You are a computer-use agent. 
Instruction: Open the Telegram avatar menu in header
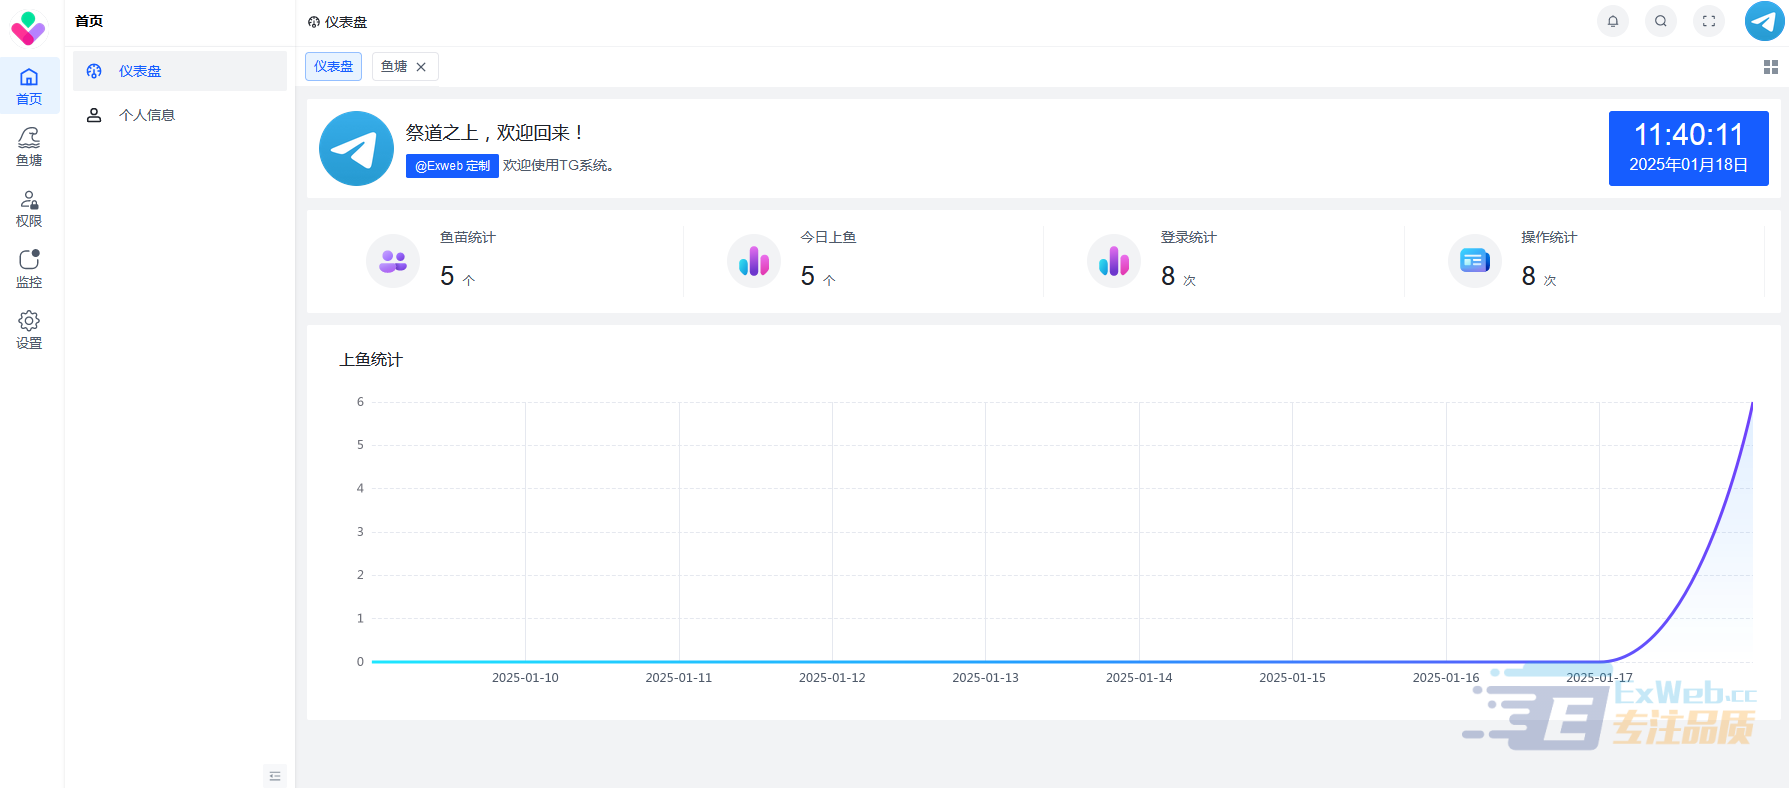coord(1764,21)
